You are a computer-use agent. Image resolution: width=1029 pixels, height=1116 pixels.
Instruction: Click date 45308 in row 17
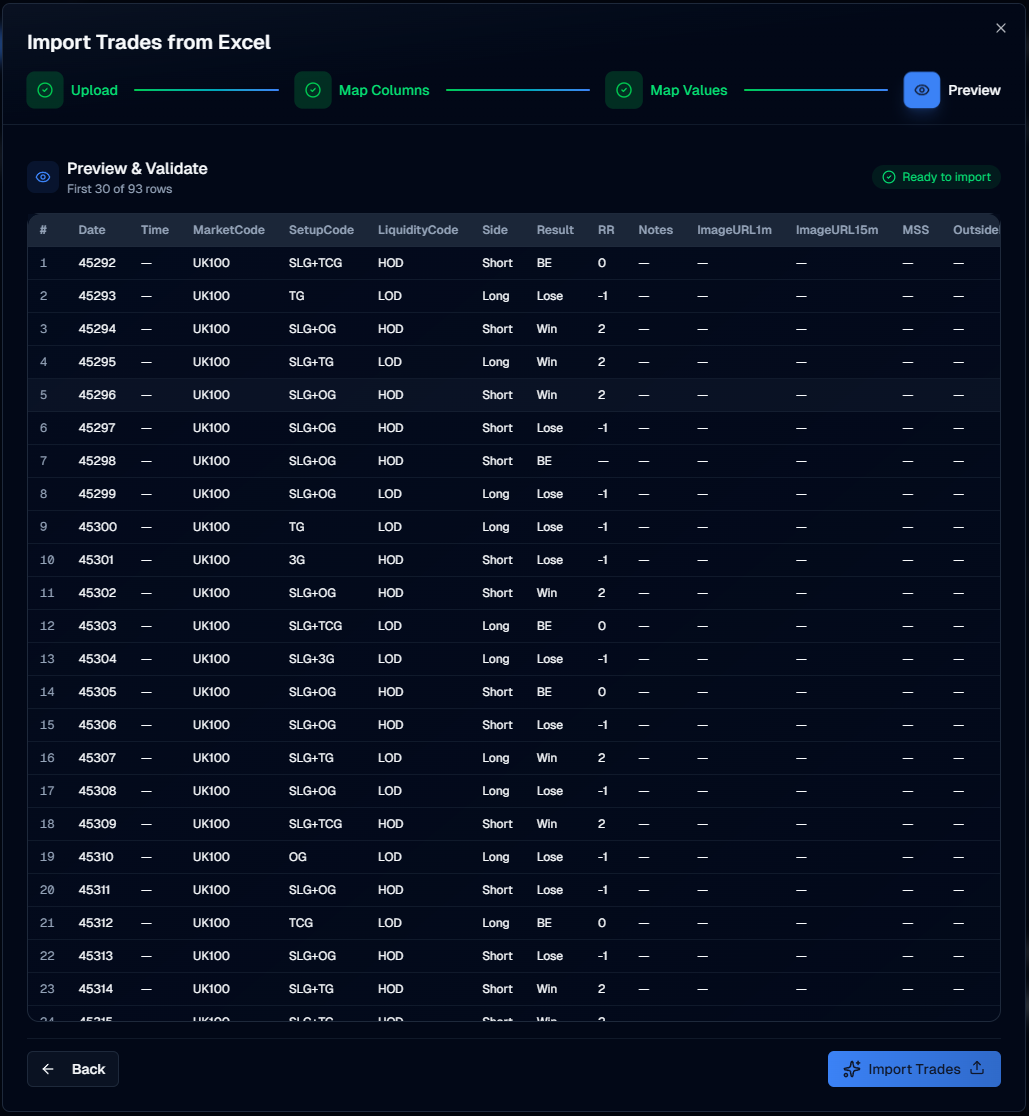(97, 791)
